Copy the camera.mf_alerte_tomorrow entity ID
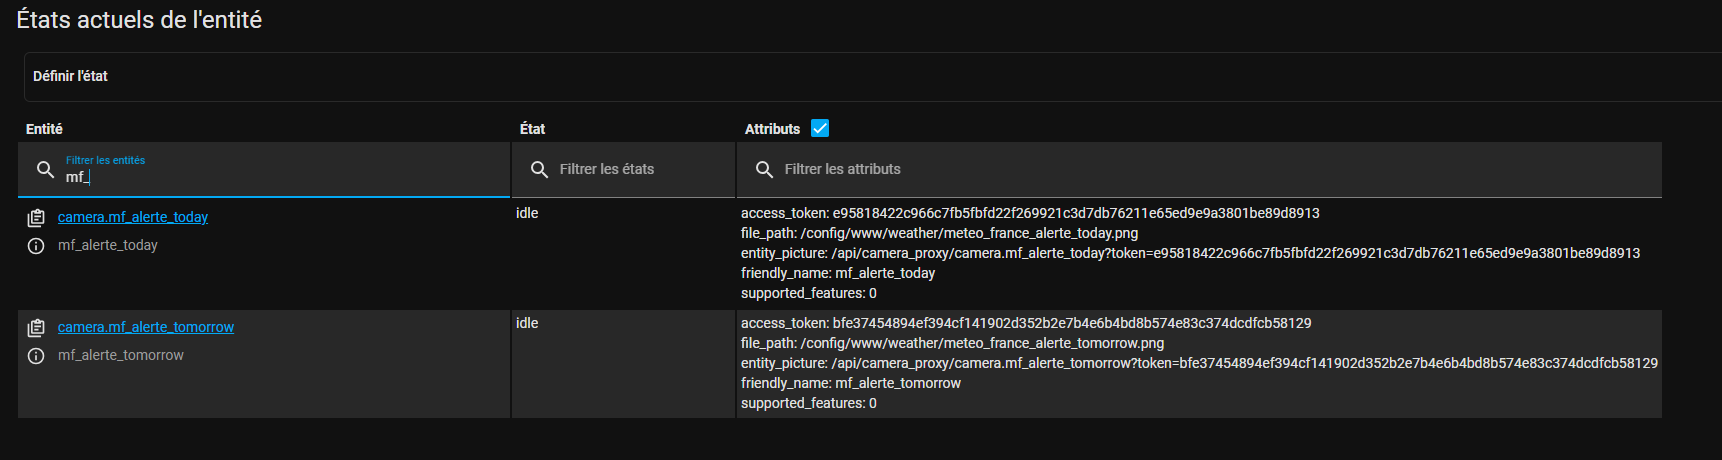Screen dimensions: 1722x460 tap(36, 328)
